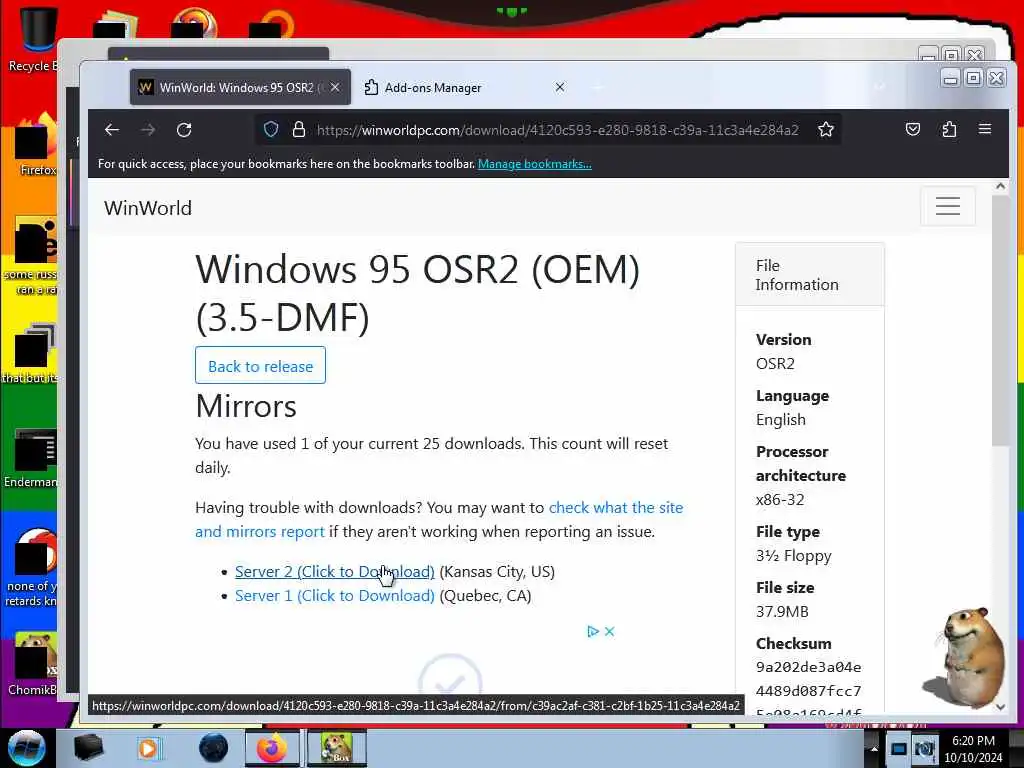Select the Firefox desktop shortcut

34,145
